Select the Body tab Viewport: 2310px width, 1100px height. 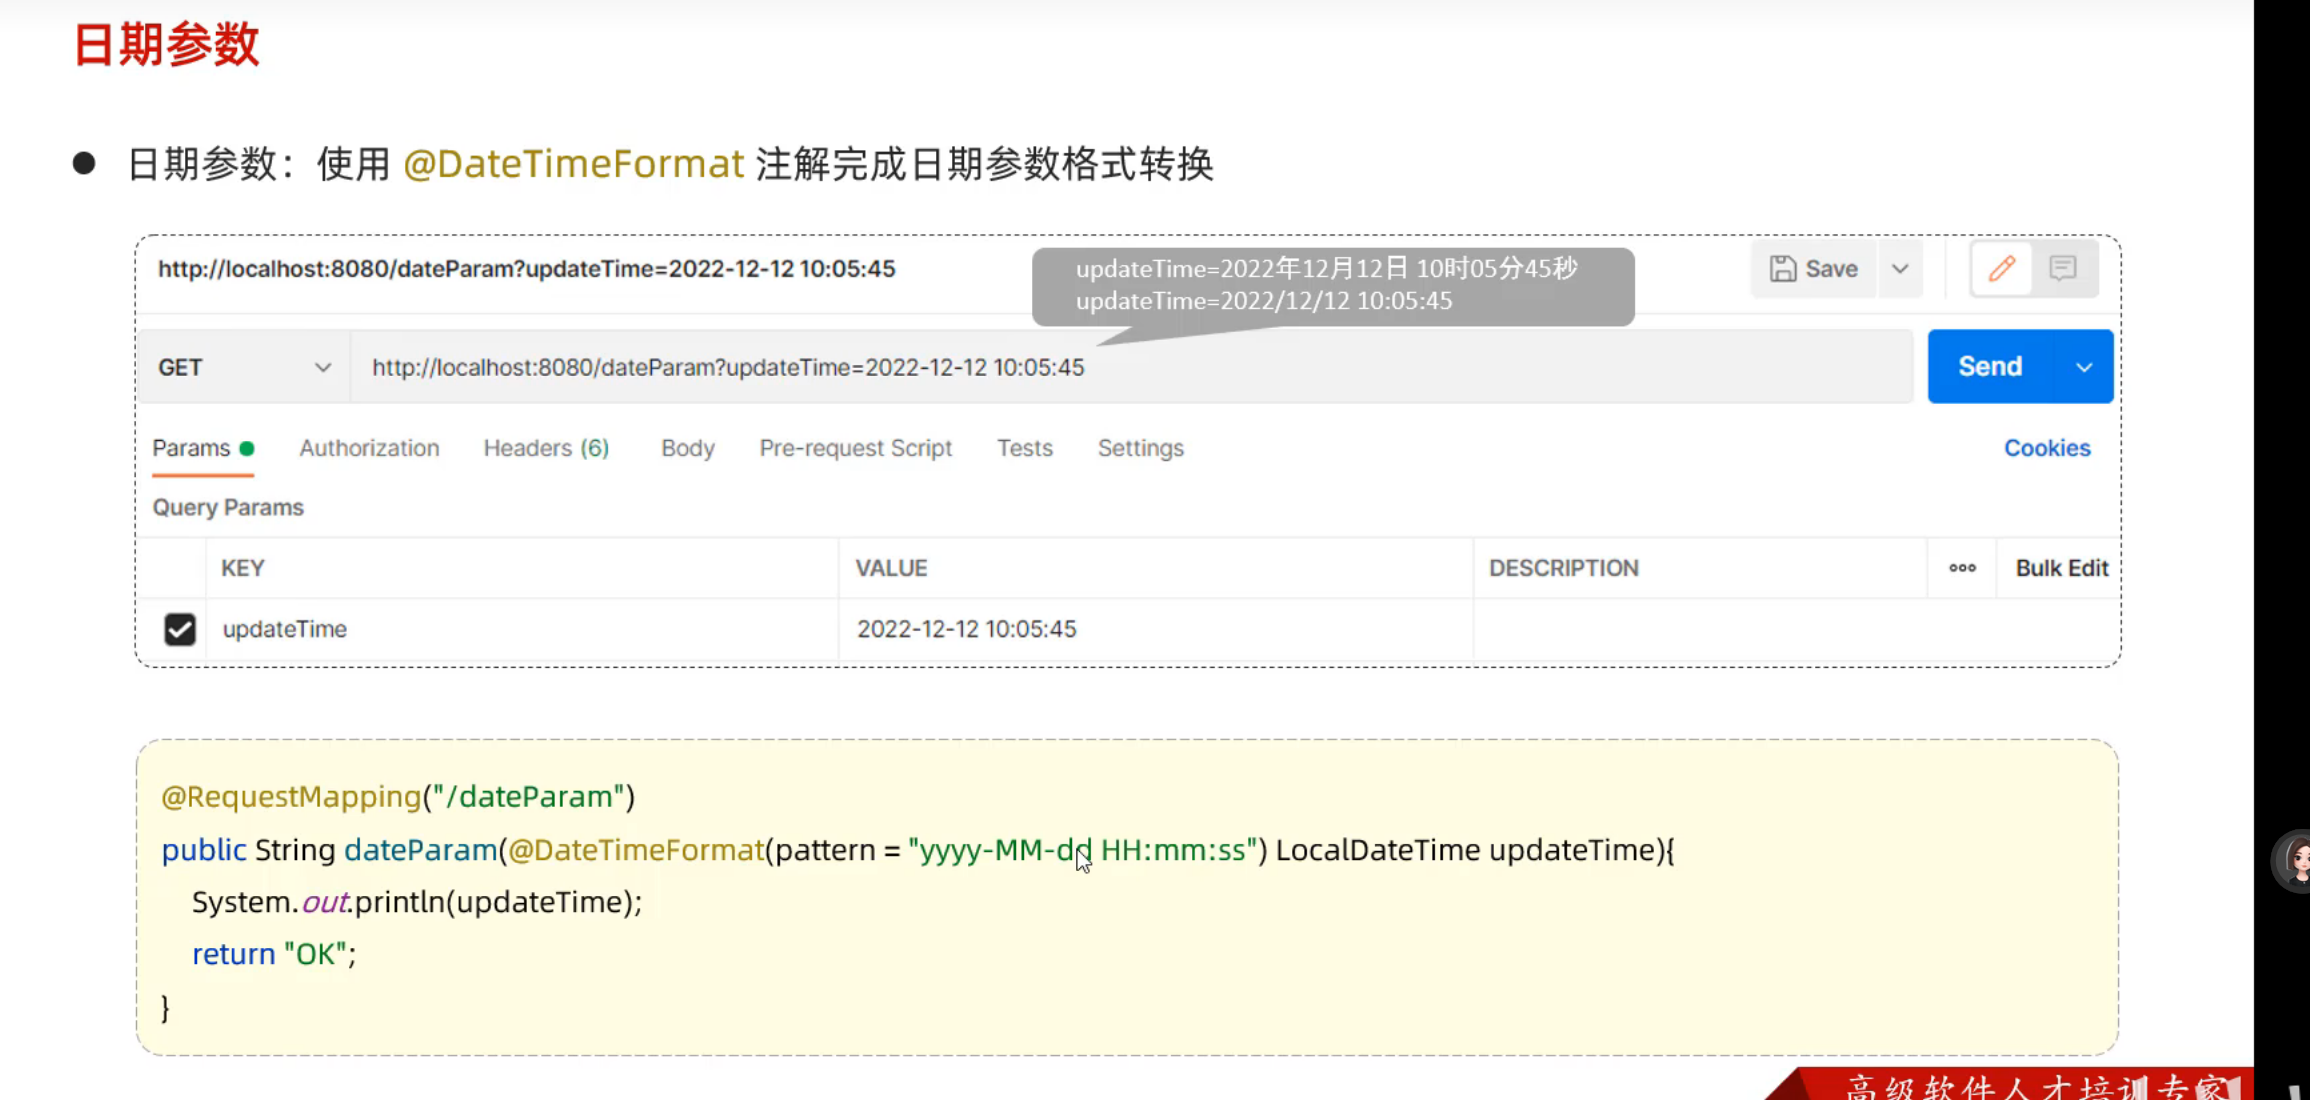tap(688, 448)
